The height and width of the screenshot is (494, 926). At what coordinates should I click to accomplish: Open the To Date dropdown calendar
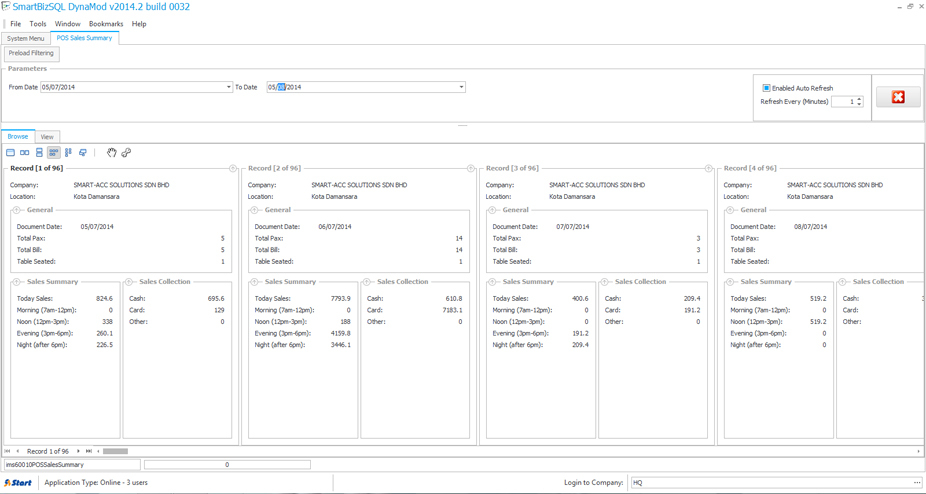point(461,87)
